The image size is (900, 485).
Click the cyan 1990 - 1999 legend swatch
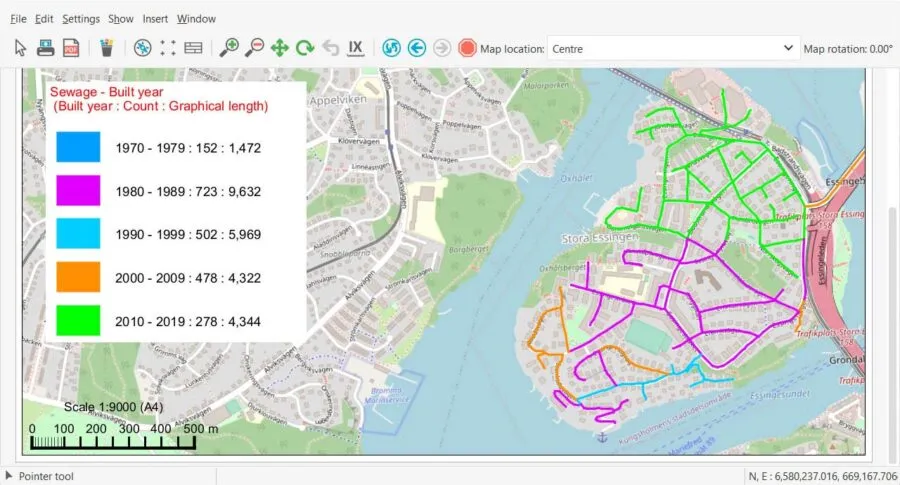78,234
